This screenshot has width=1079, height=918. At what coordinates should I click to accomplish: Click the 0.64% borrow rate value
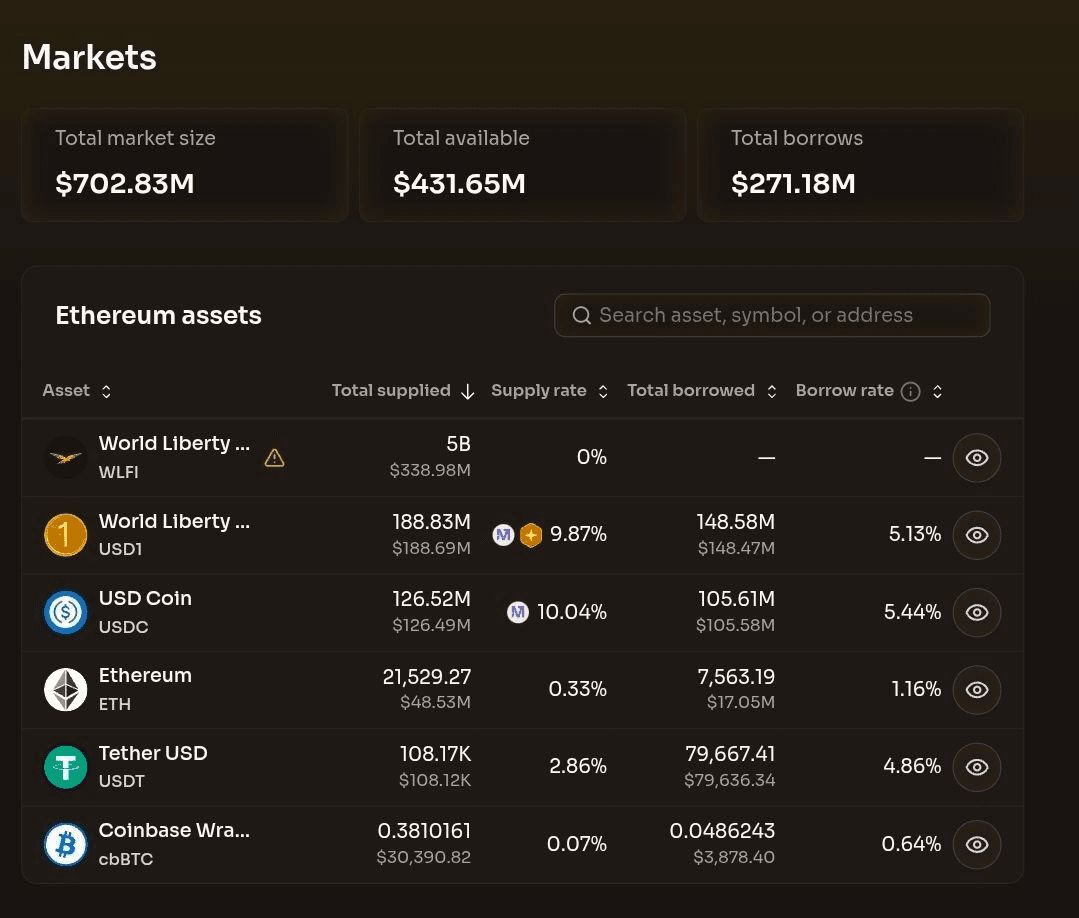click(x=911, y=844)
